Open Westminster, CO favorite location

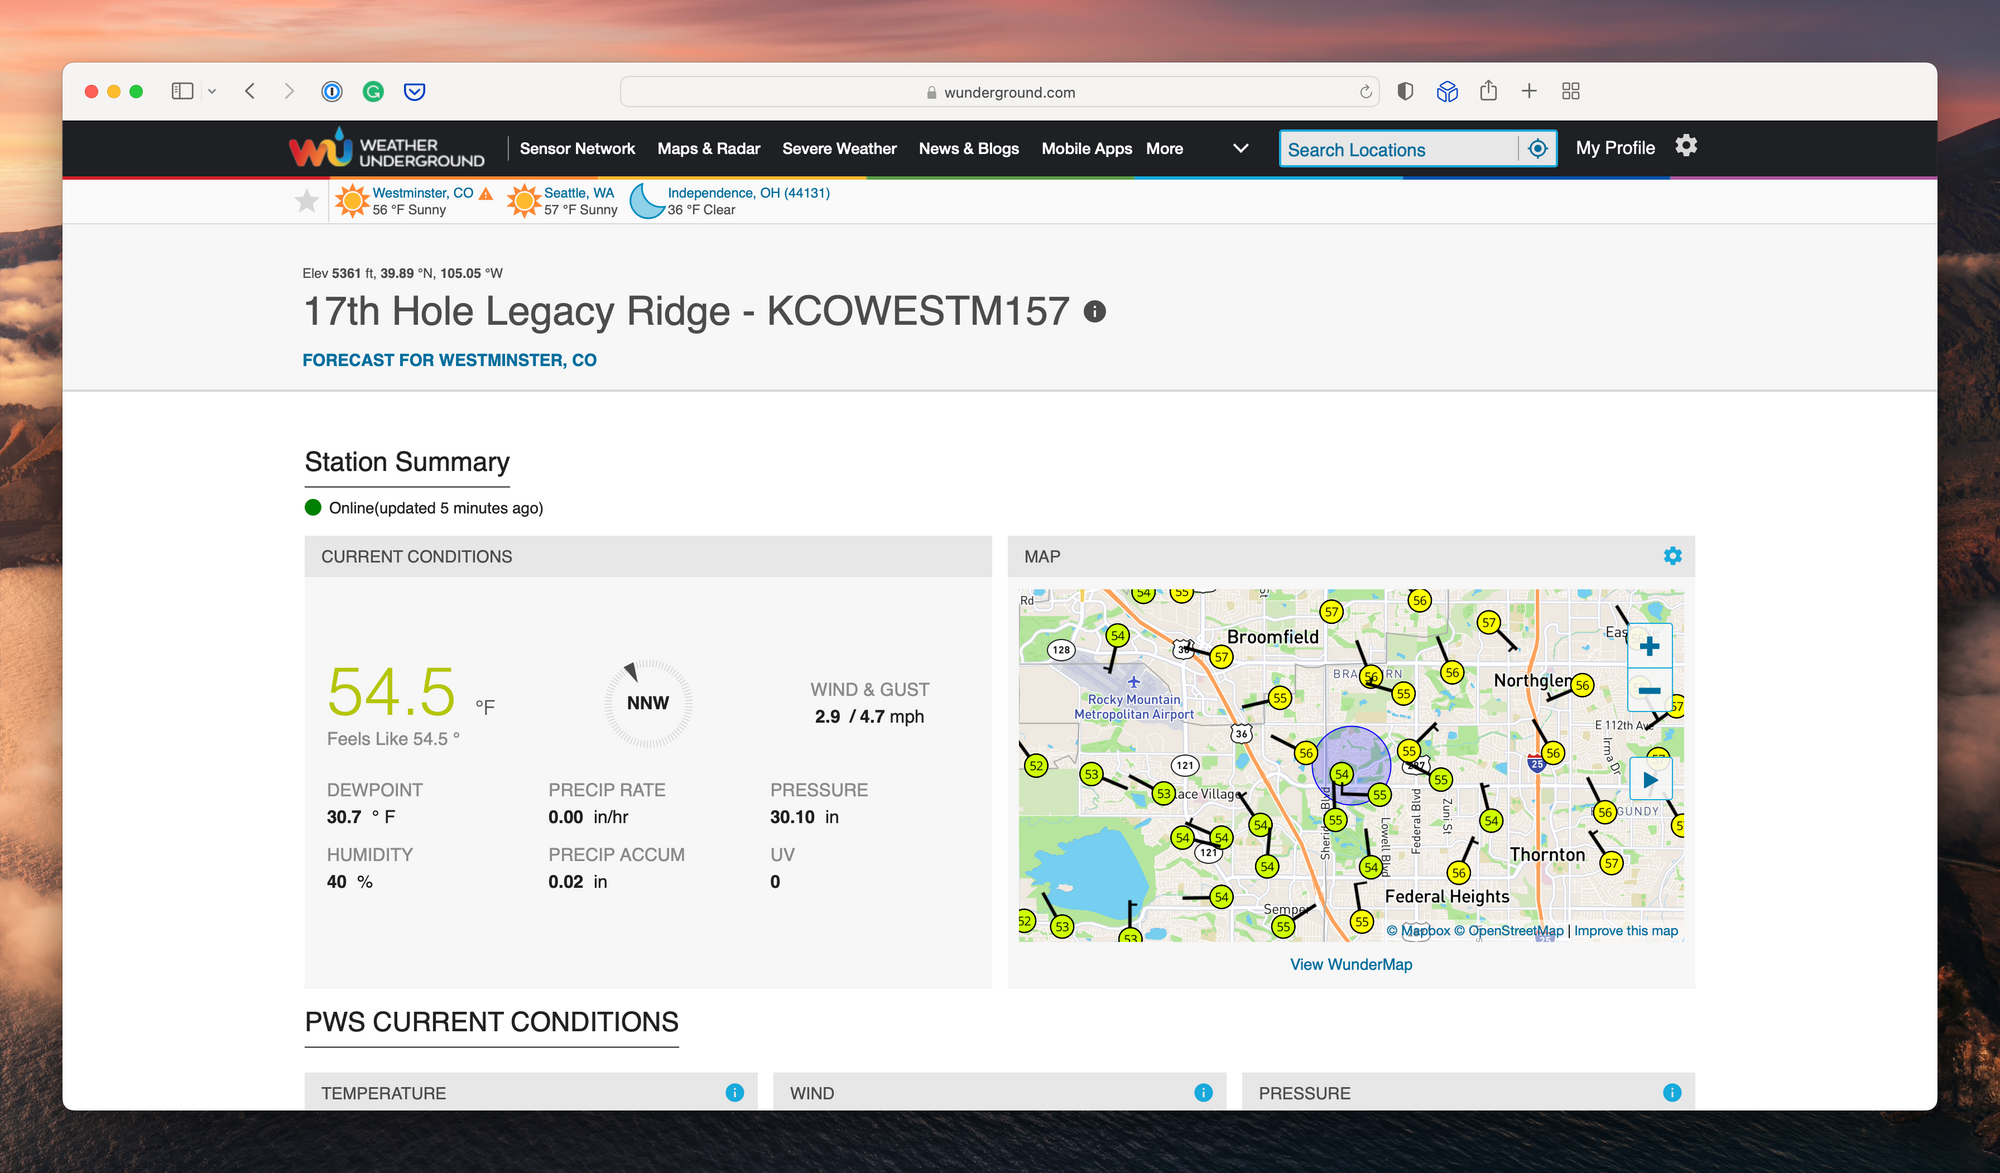(422, 193)
